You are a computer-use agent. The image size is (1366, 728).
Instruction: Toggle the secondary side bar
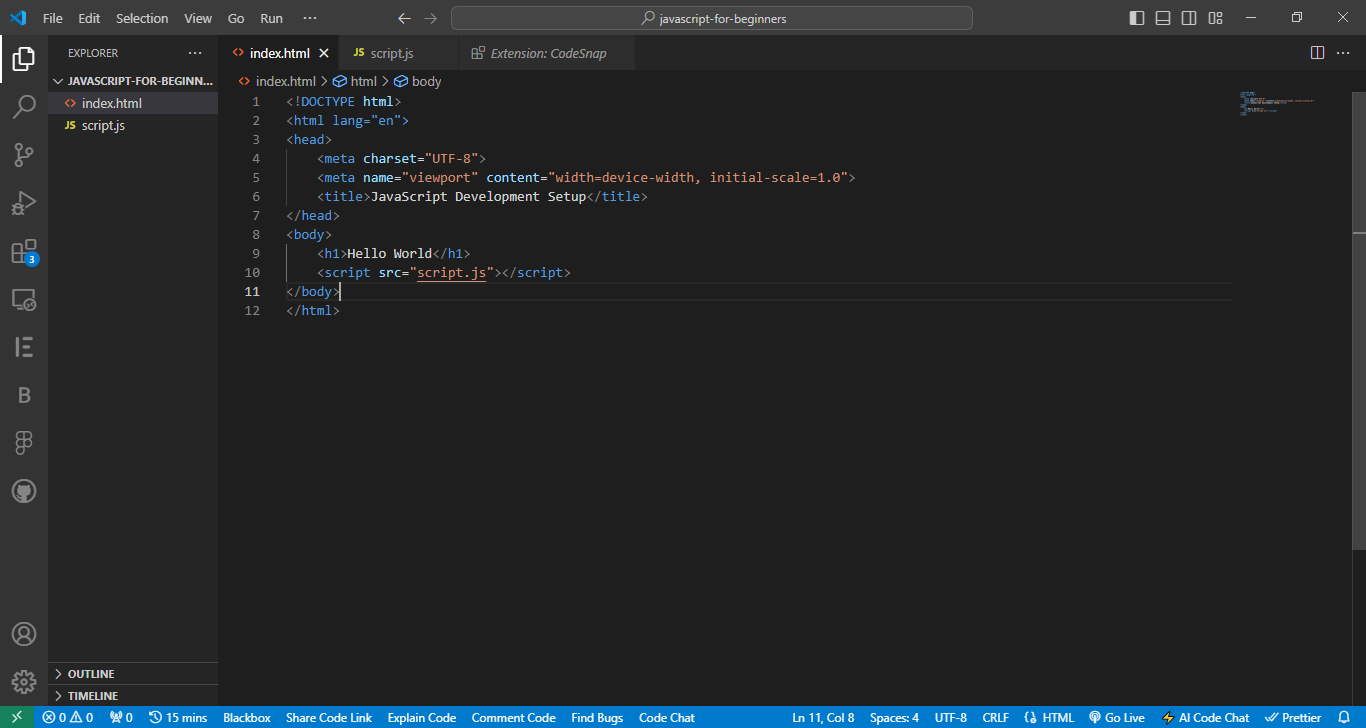pyautogui.click(x=1189, y=18)
